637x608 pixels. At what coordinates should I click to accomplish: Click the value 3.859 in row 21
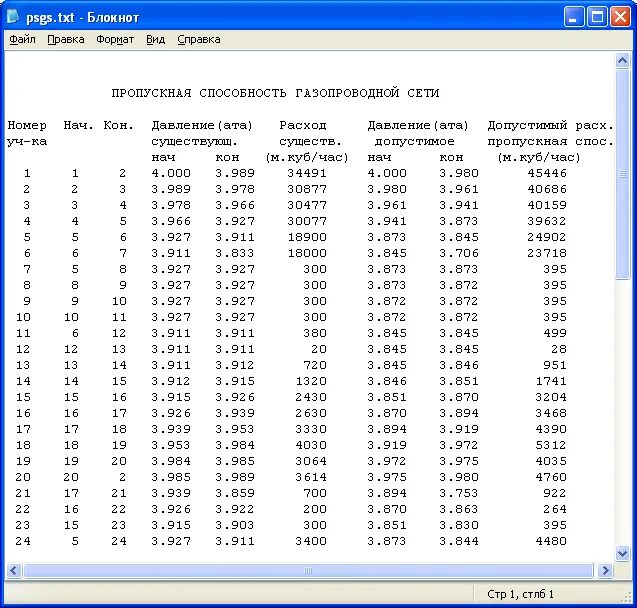pyautogui.click(x=235, y=493)
